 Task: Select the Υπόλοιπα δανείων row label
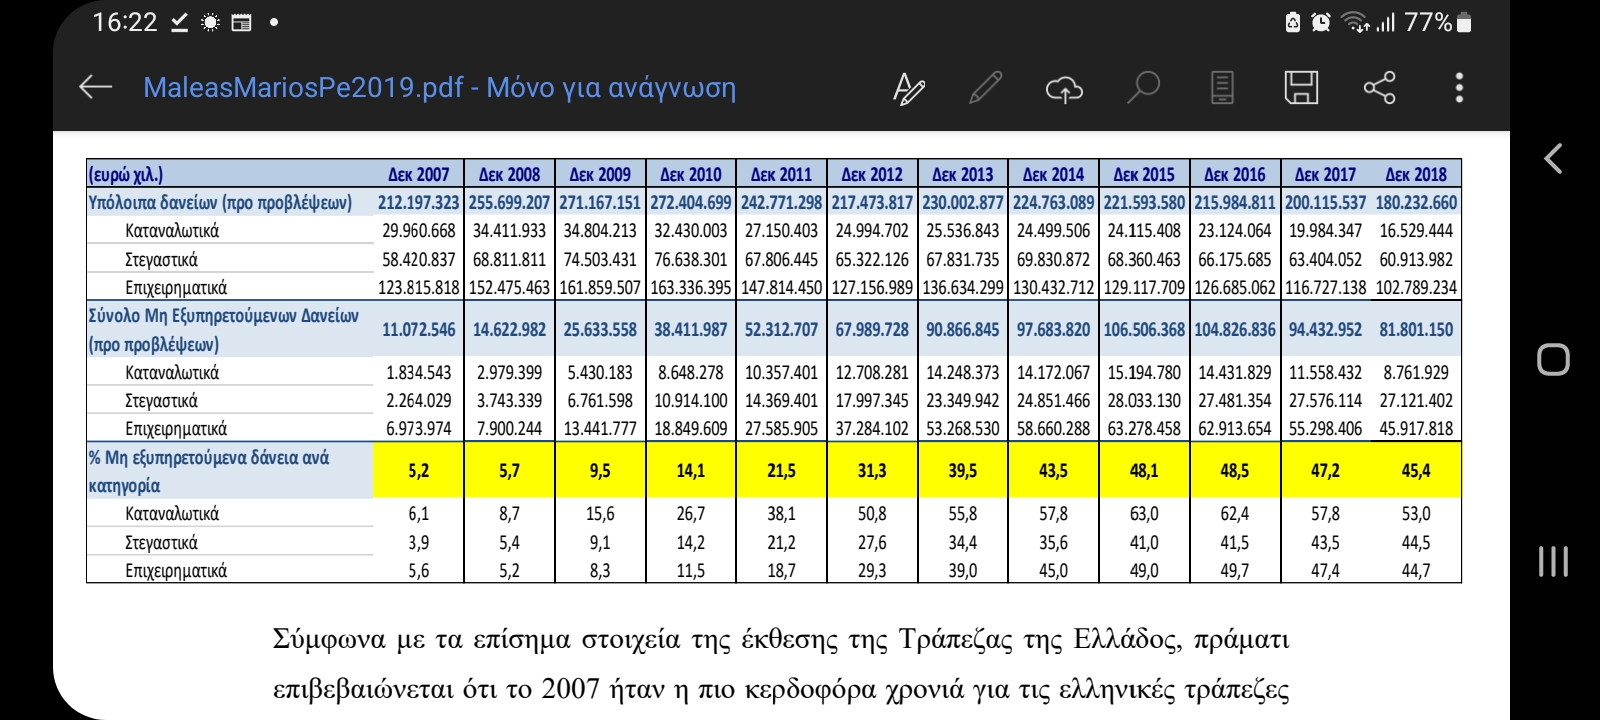220,202
